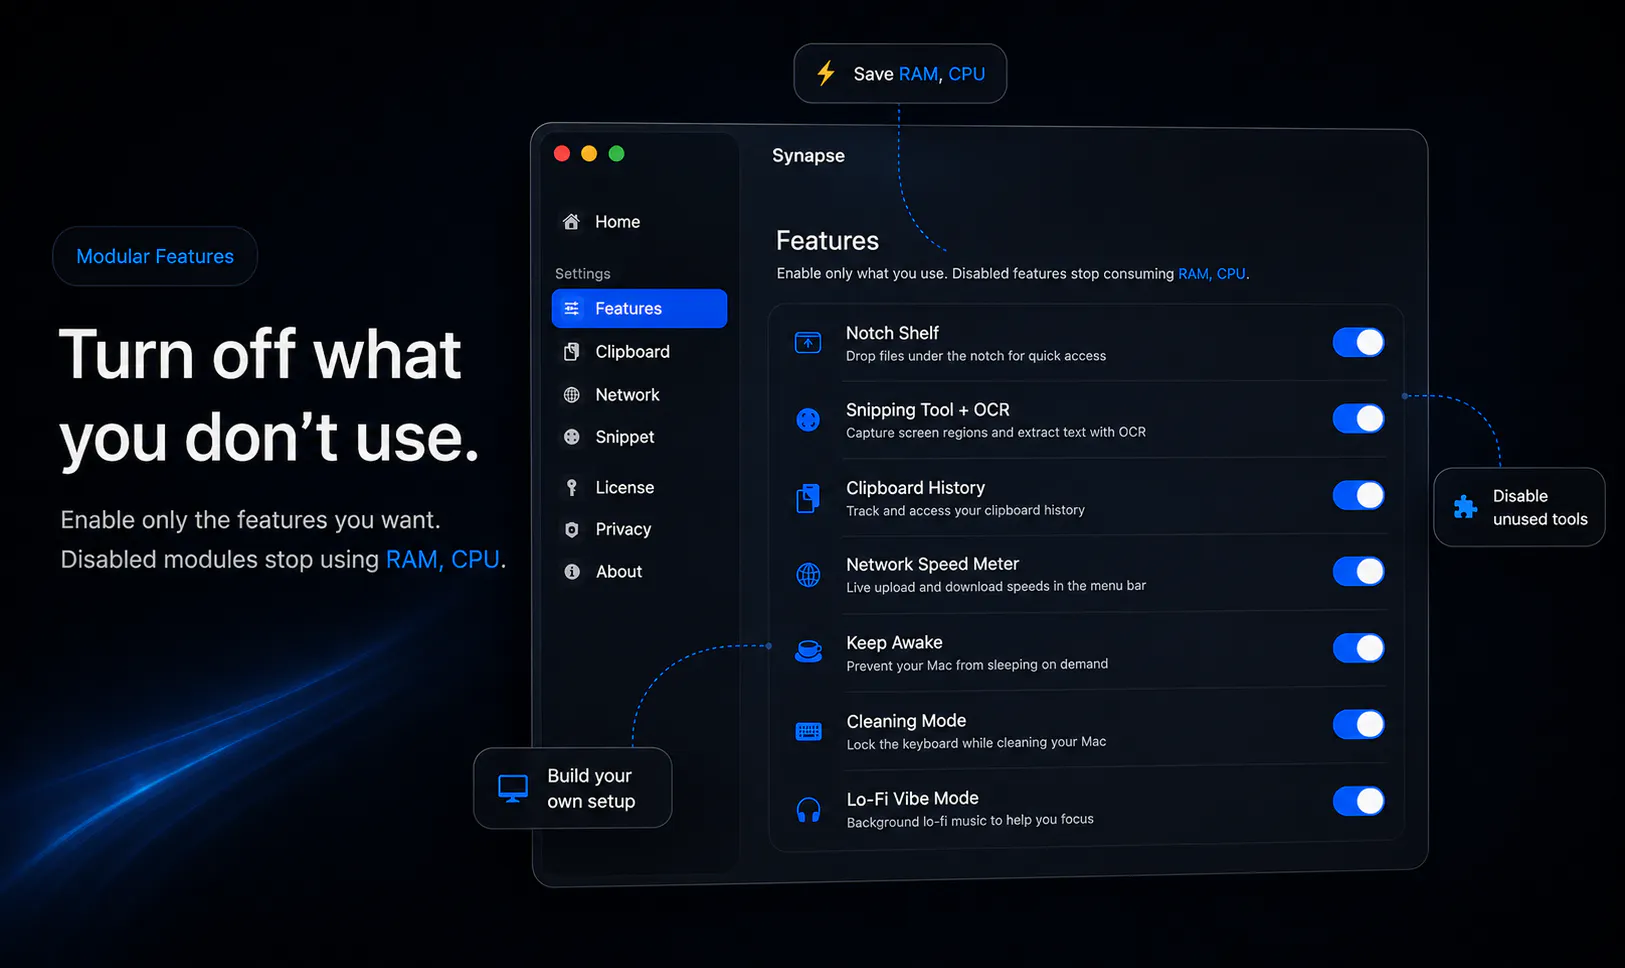Click the lightning bolt icon beside Save RAM, CPU
Image resolution: width=1625 pixels, height=968 pixels.
(826, 73)
